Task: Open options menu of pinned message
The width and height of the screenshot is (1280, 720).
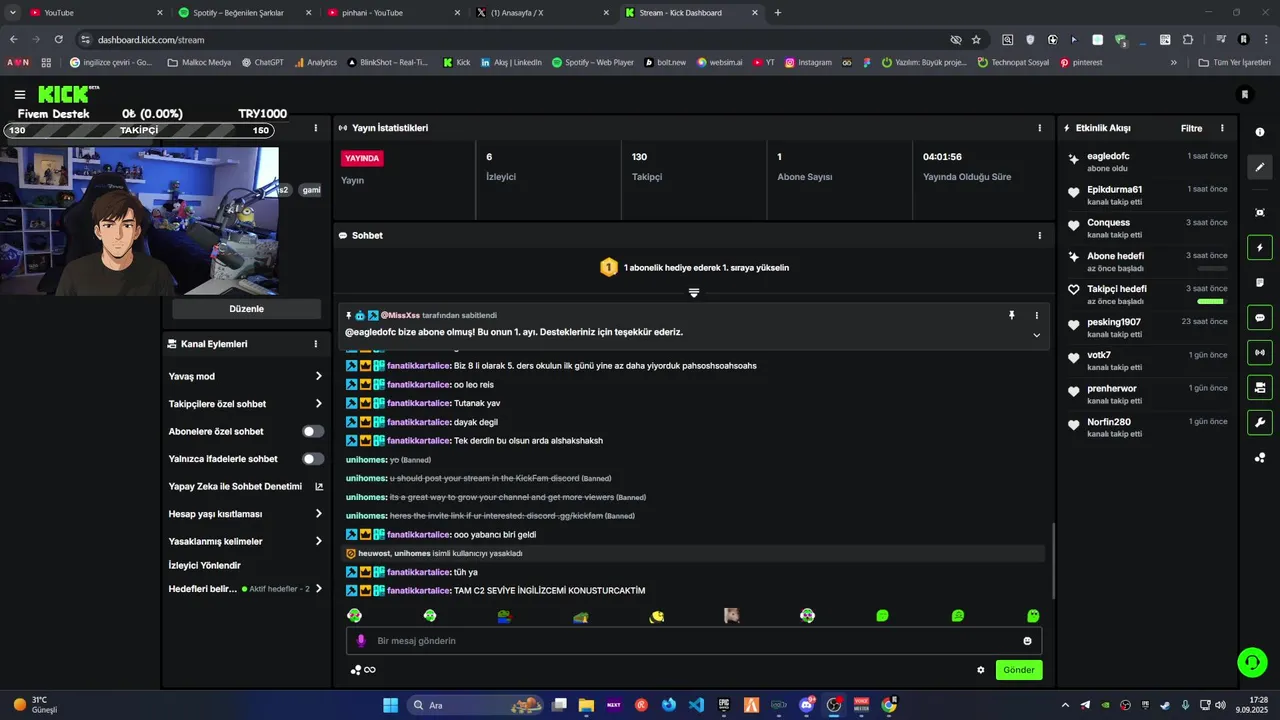Action: (1036, 315)
